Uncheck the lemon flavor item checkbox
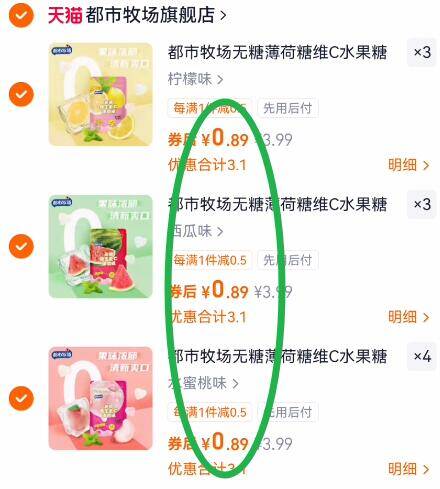 coord(21,94)
